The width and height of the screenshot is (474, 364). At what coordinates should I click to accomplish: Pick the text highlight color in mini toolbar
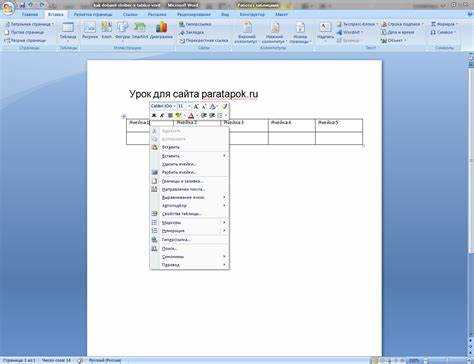(180, 115)
